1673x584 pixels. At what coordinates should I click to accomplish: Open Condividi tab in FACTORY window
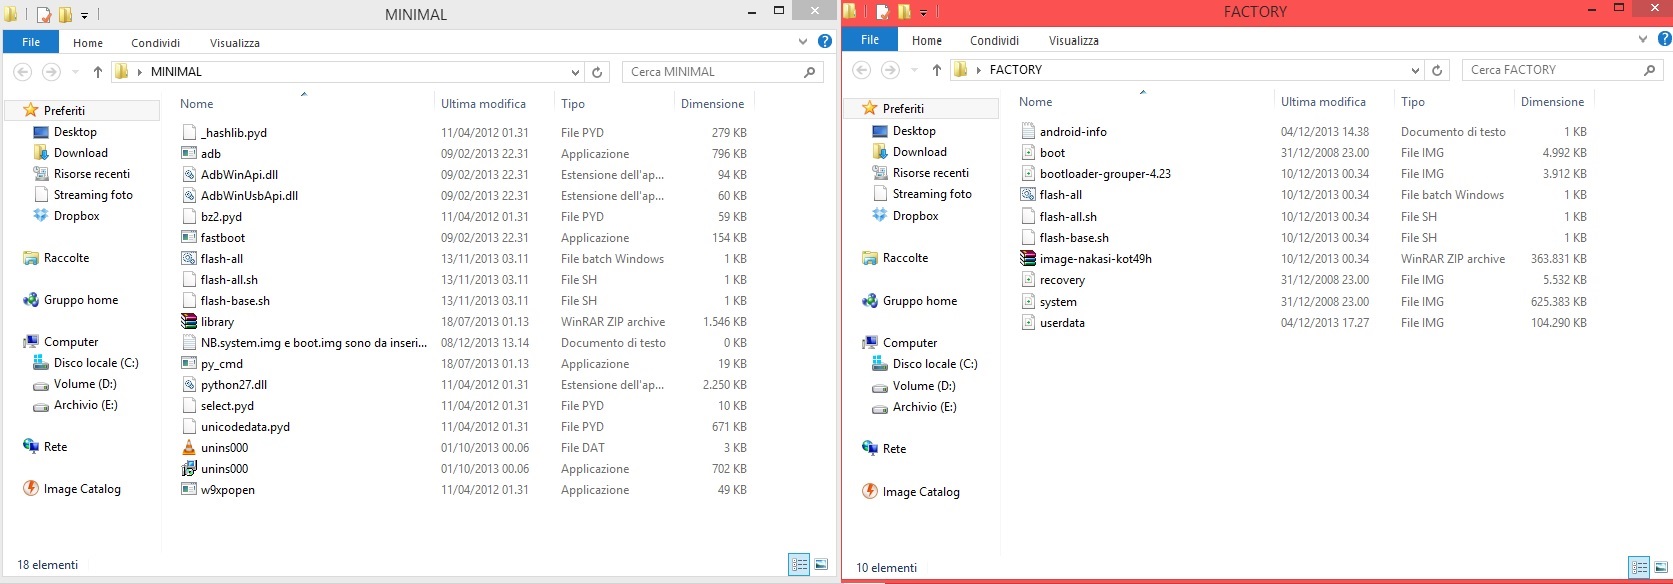coord(994,41)
